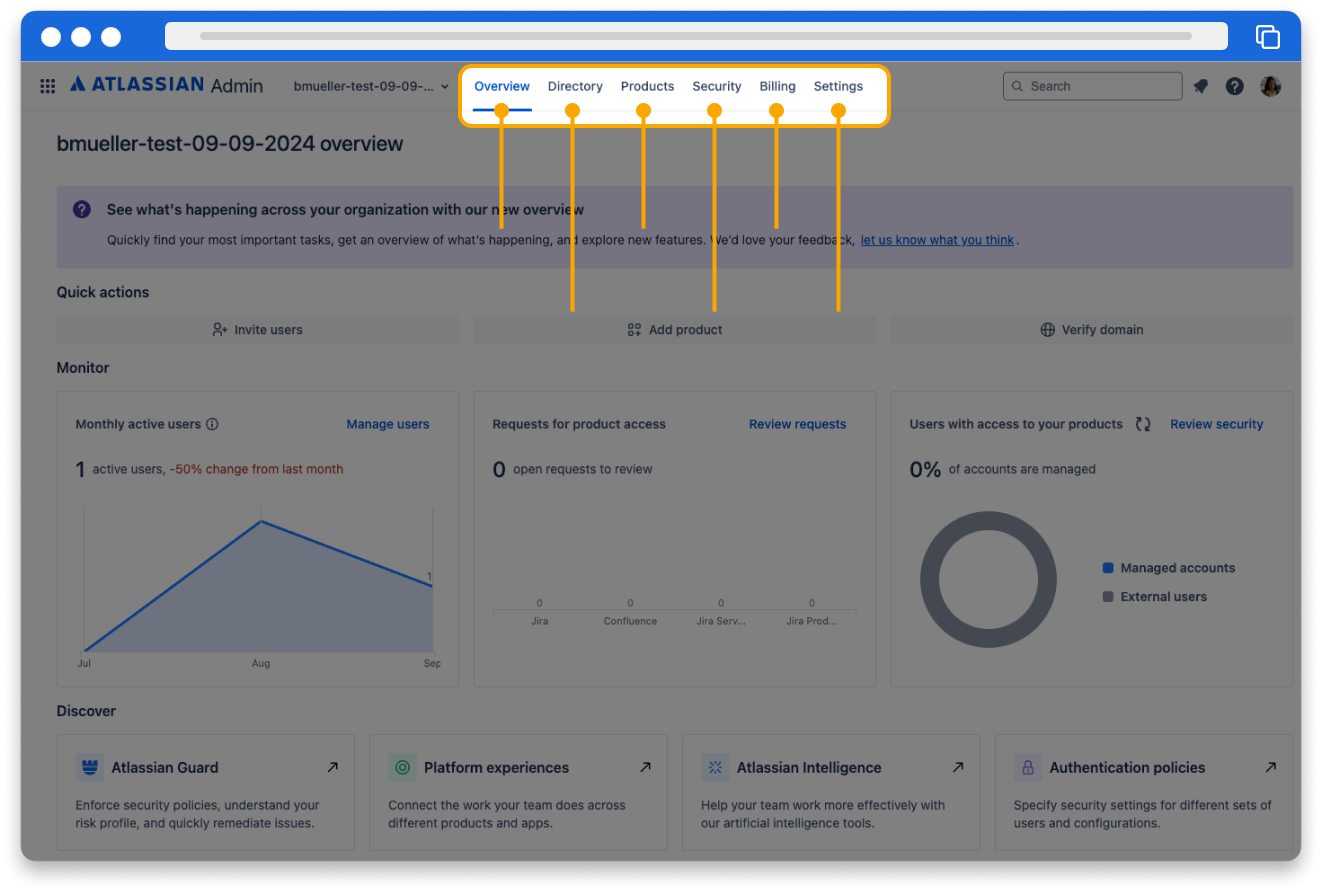The width and height of the screenshot is (1322, 892).
Task: Click the '-50% change from last month' text
Action: tap(256, 469)
